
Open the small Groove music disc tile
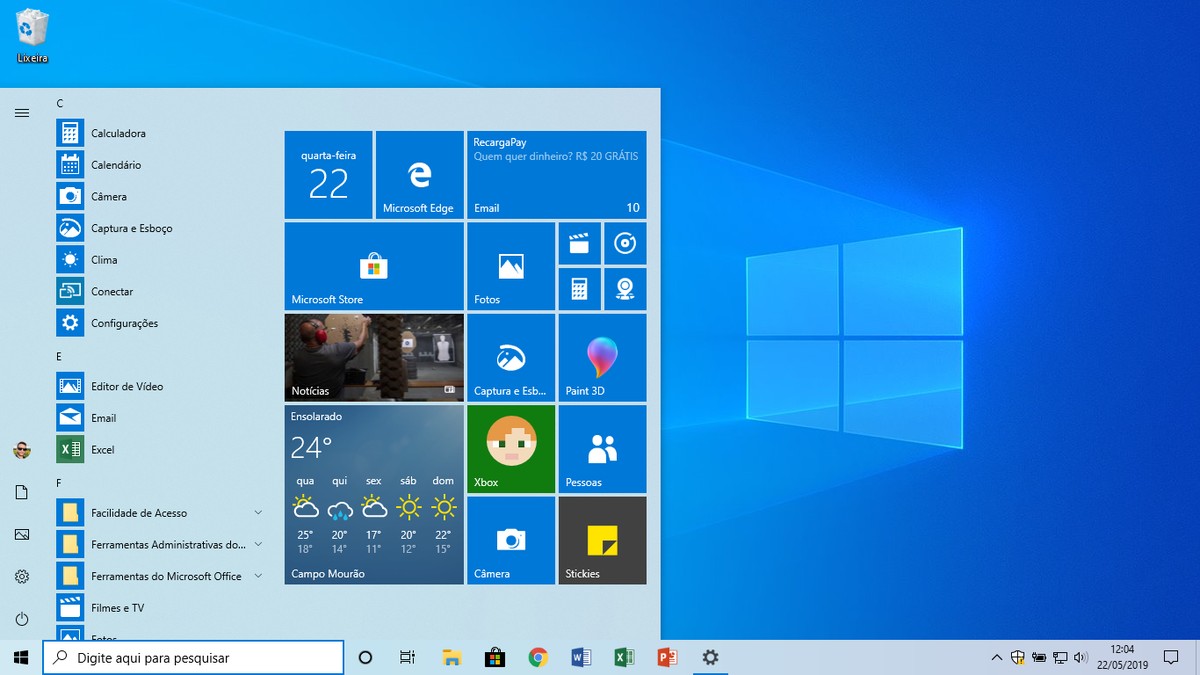(625, 243)
